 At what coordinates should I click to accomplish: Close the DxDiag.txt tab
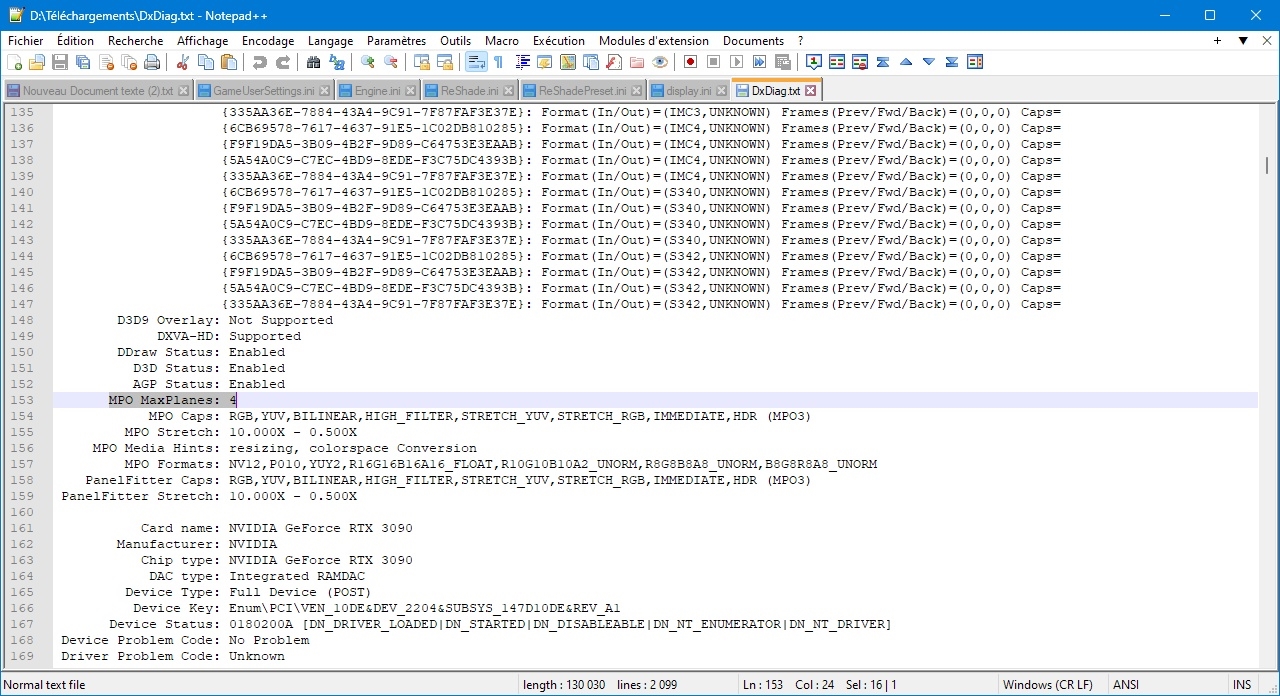[810, 90]
